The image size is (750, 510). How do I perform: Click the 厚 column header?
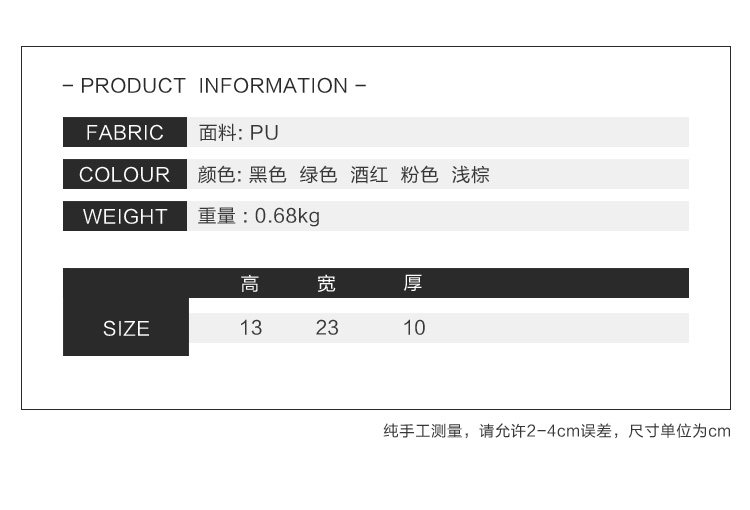[413, 284]
